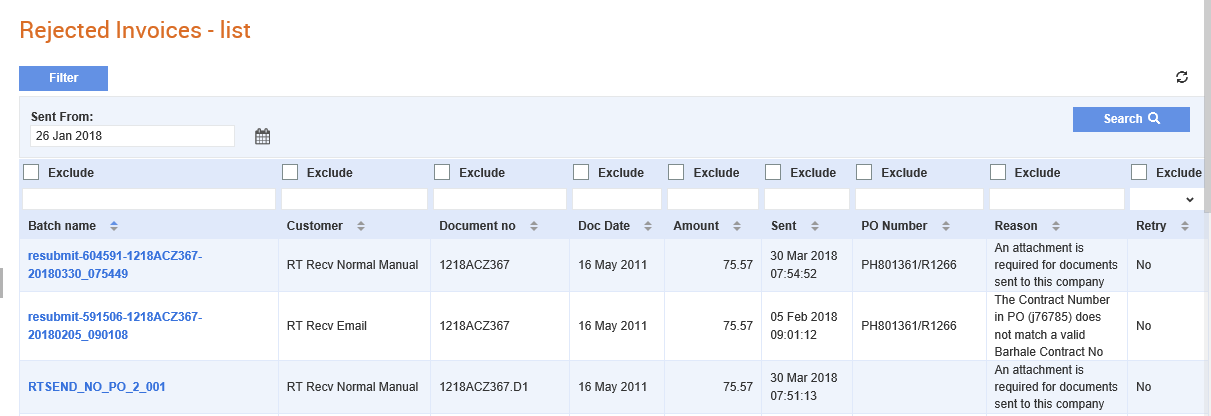1211x416 pixels.
Task: Sort by Retry column arrows
Action: point(1185,226)
